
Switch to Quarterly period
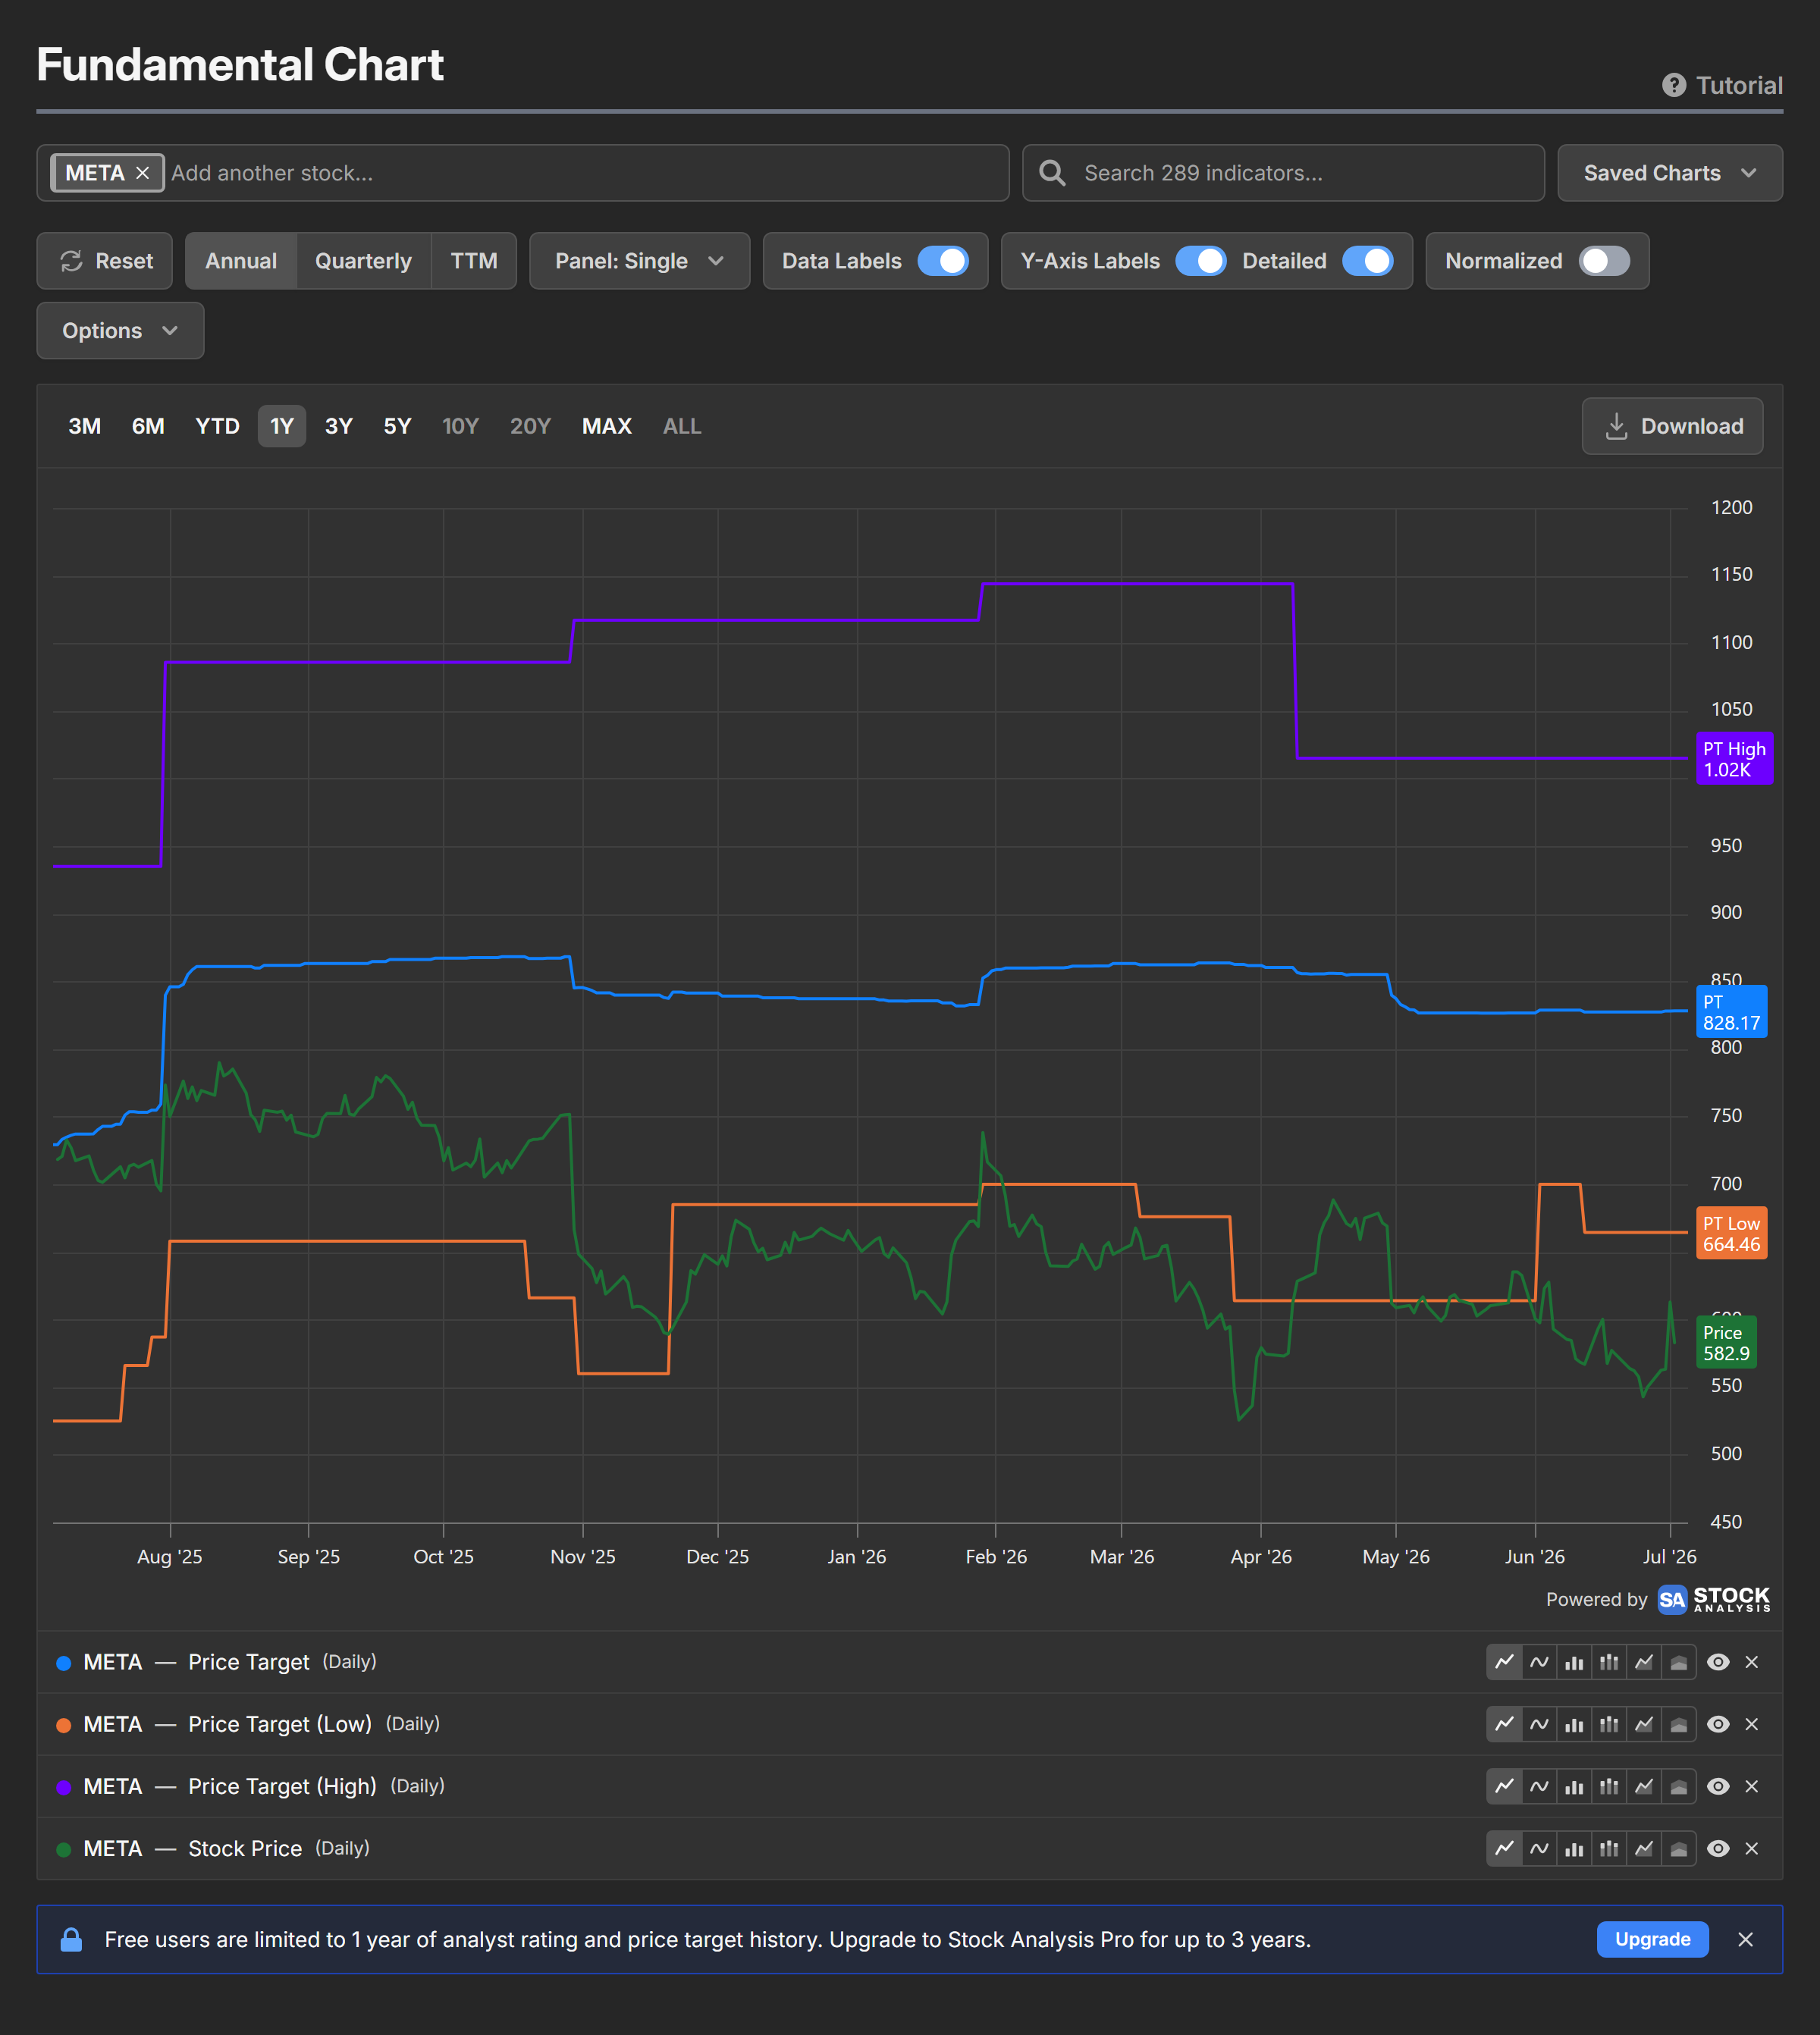[x=363, y=261]
